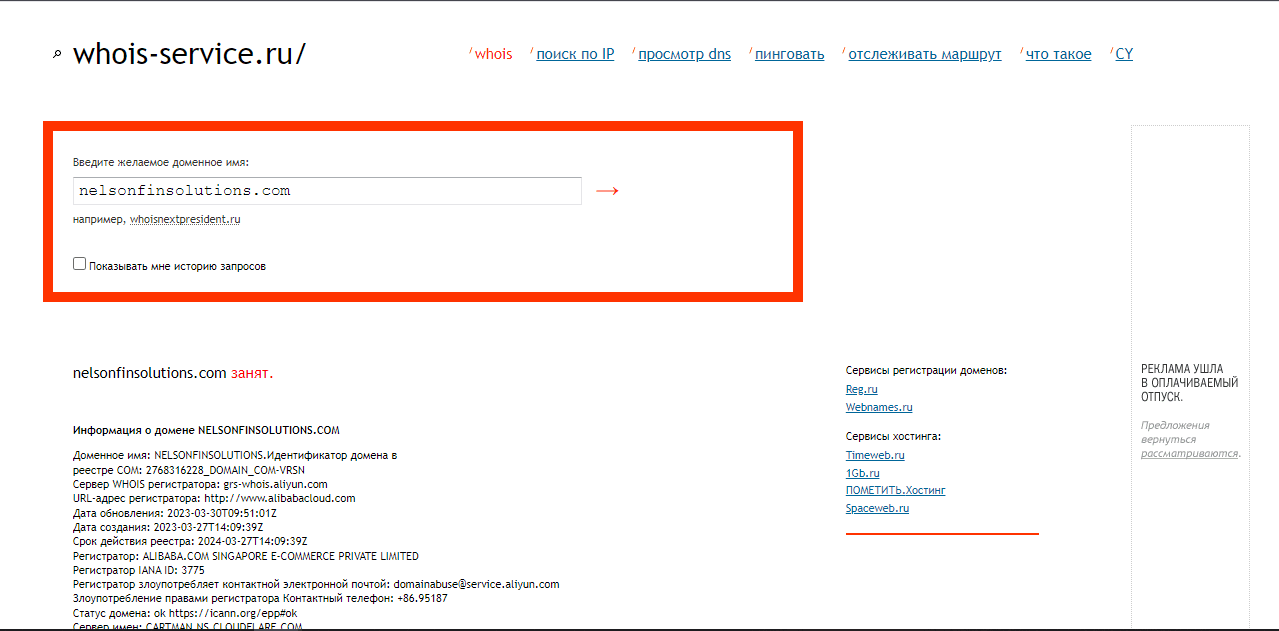Click the magnifier icon beside site title
Viewport: 1279px width, 631px height.
pos(57,55)
